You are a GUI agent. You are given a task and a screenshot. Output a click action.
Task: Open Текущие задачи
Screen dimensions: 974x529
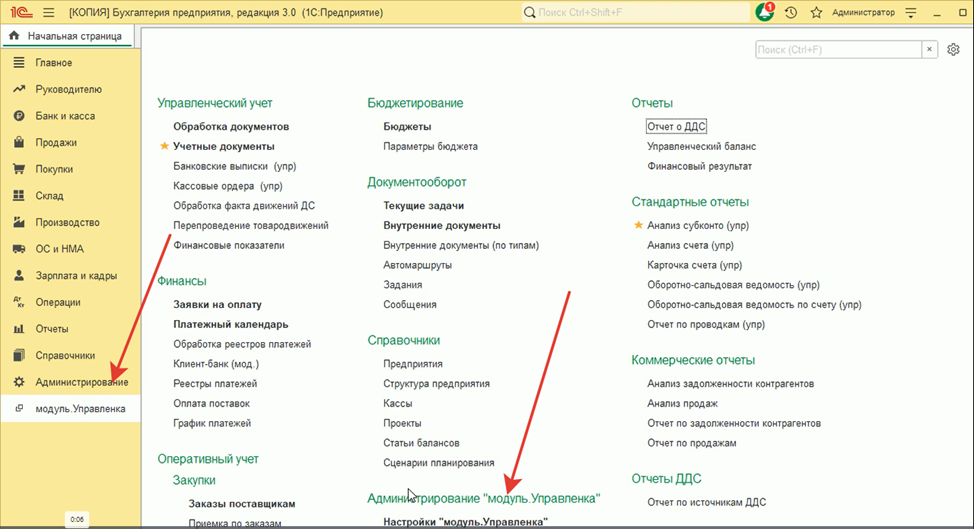coord(424,206)
